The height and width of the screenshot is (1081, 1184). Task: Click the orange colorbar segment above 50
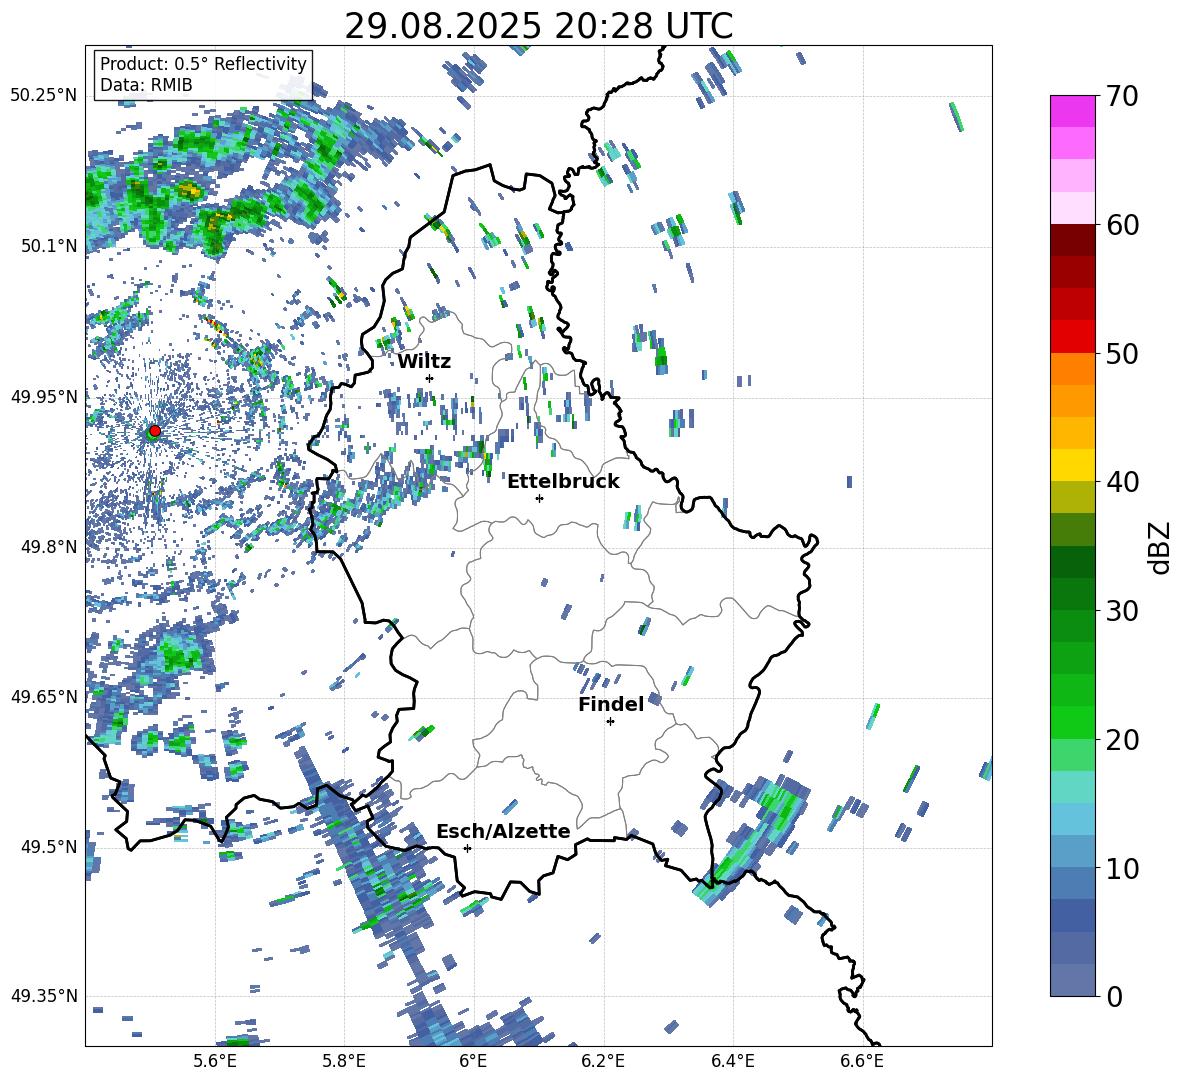(1072, 369)
